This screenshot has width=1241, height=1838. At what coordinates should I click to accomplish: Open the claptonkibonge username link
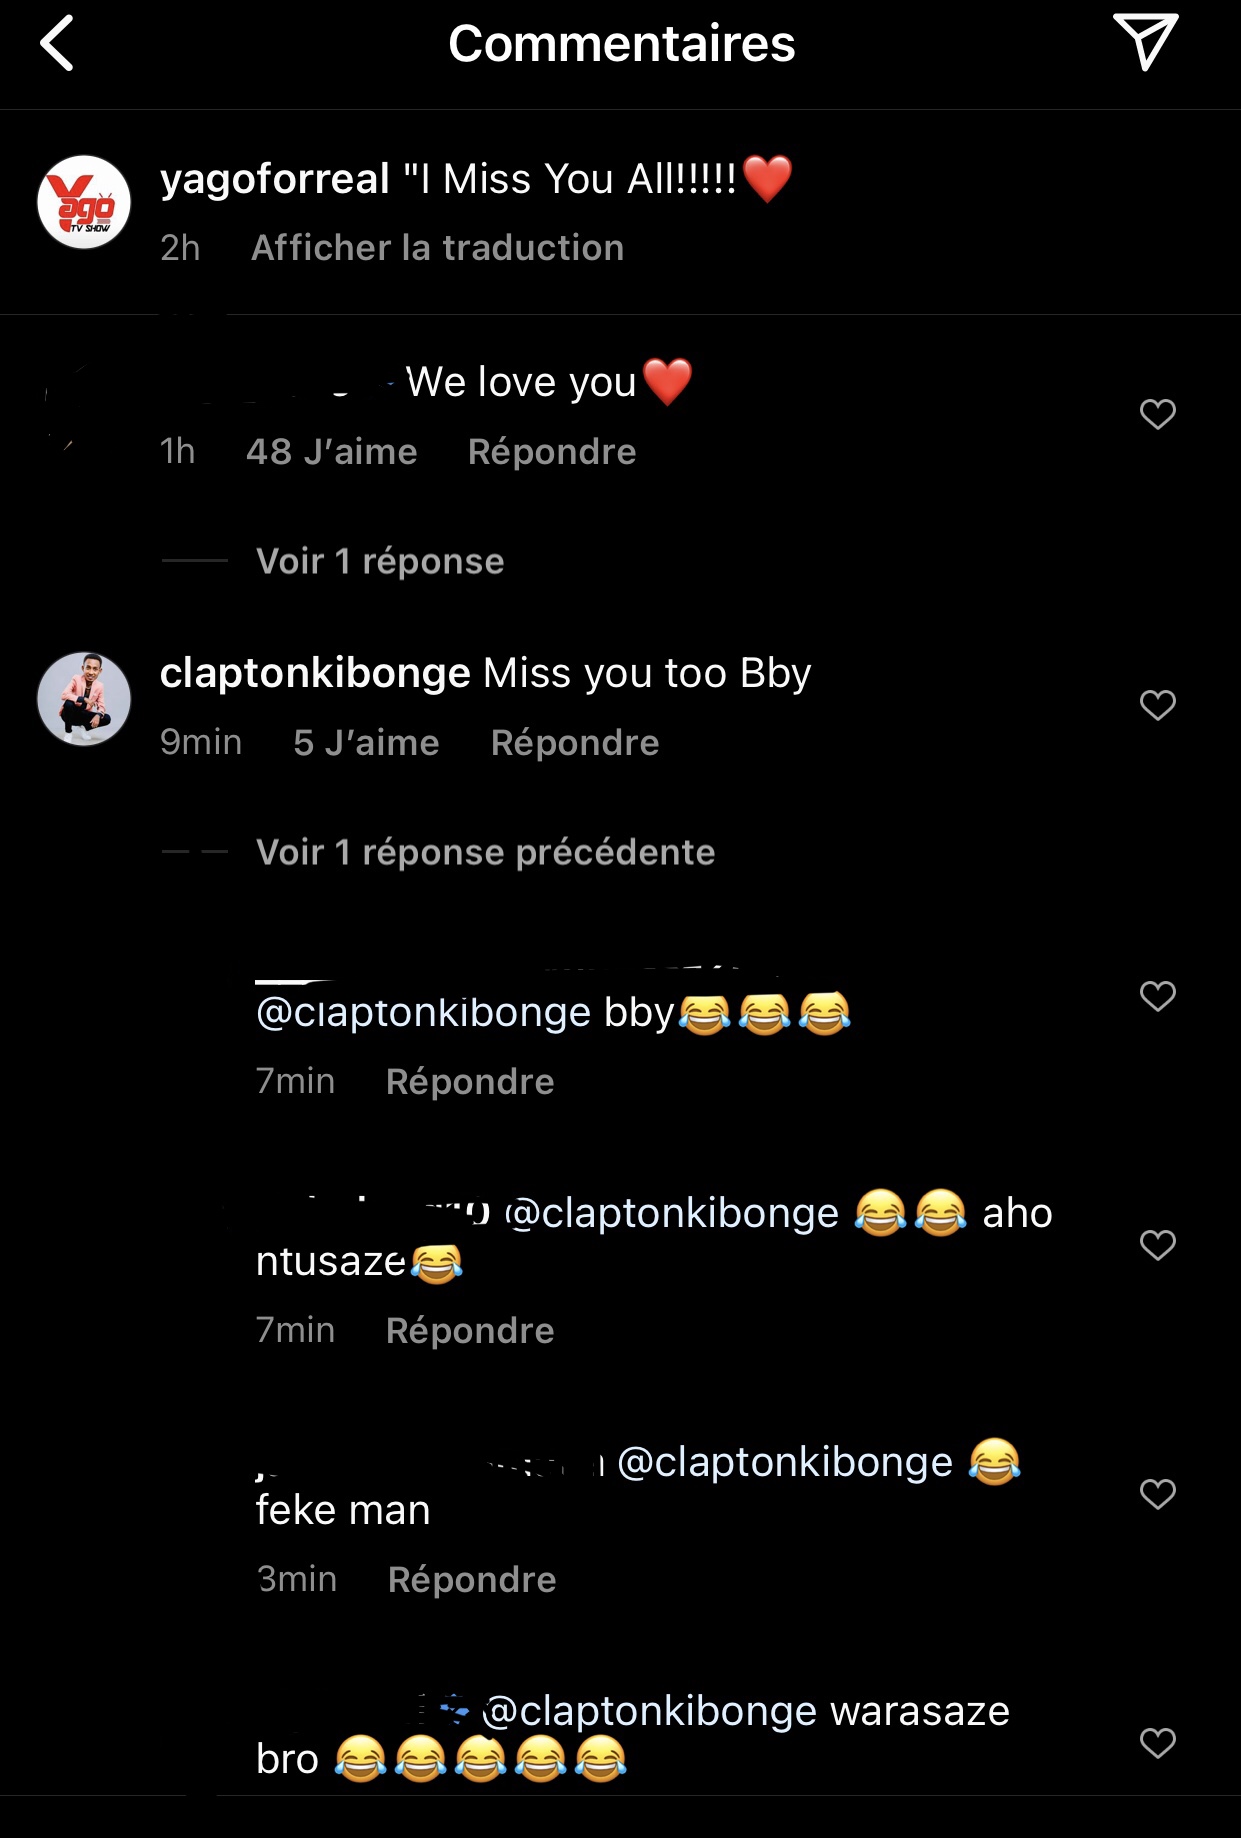pyautogui.click(x=315, y=673)
